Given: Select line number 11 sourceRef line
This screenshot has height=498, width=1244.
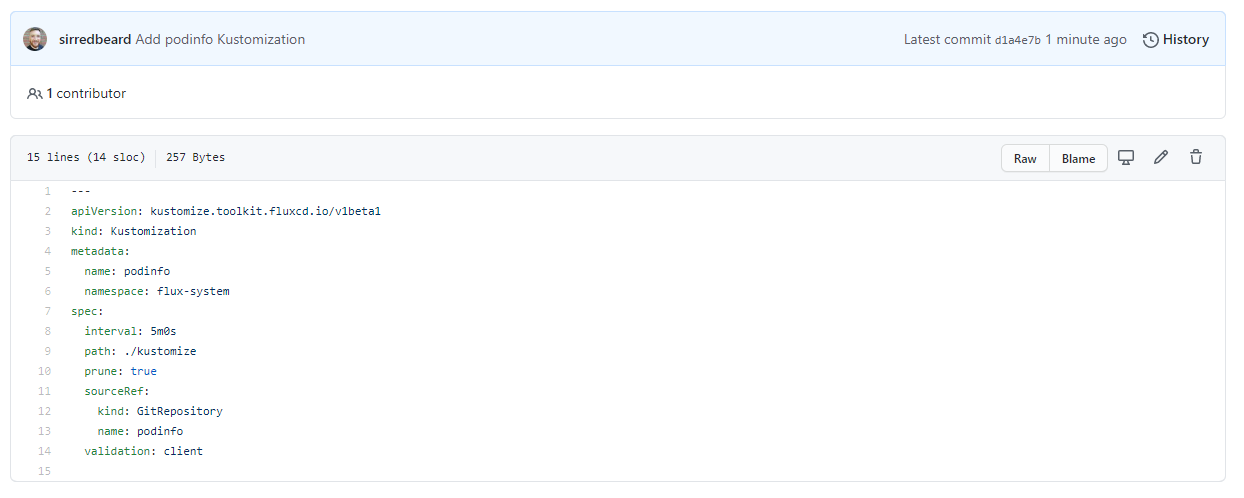Looking at the screenshot, I should (x=45, y=391).
